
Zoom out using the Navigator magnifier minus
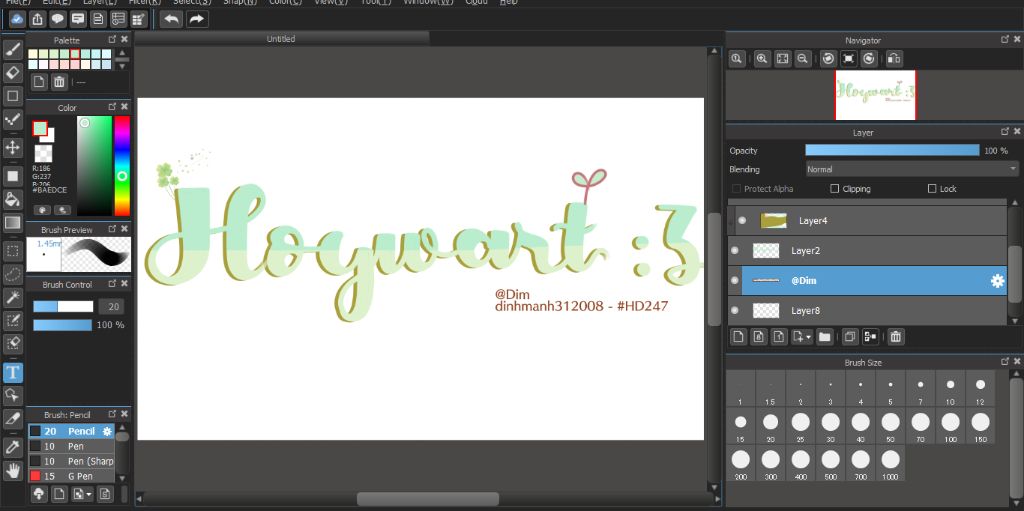803,59
